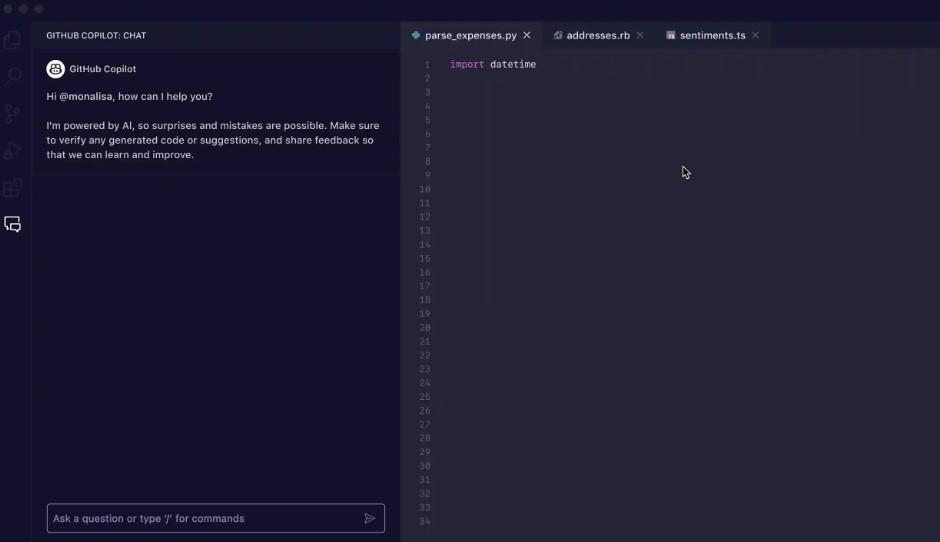Open the Explorer files icon in sidebar
This screenshot has width=940, height=542.
tap(13, 40)
